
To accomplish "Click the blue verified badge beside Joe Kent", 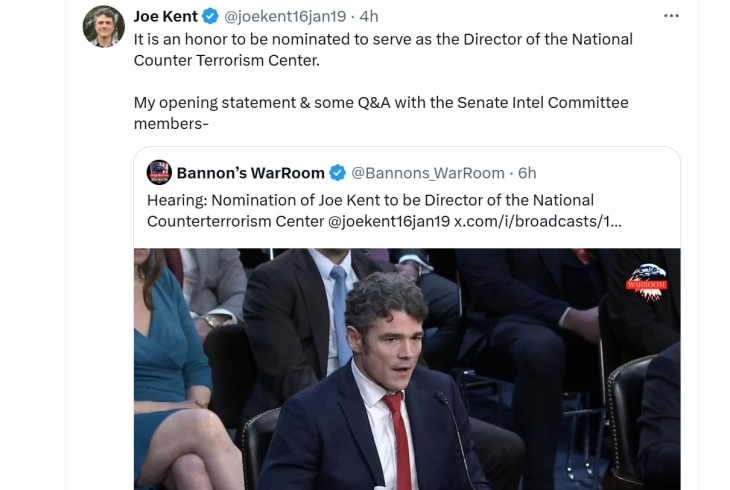I will click(210, 16).
